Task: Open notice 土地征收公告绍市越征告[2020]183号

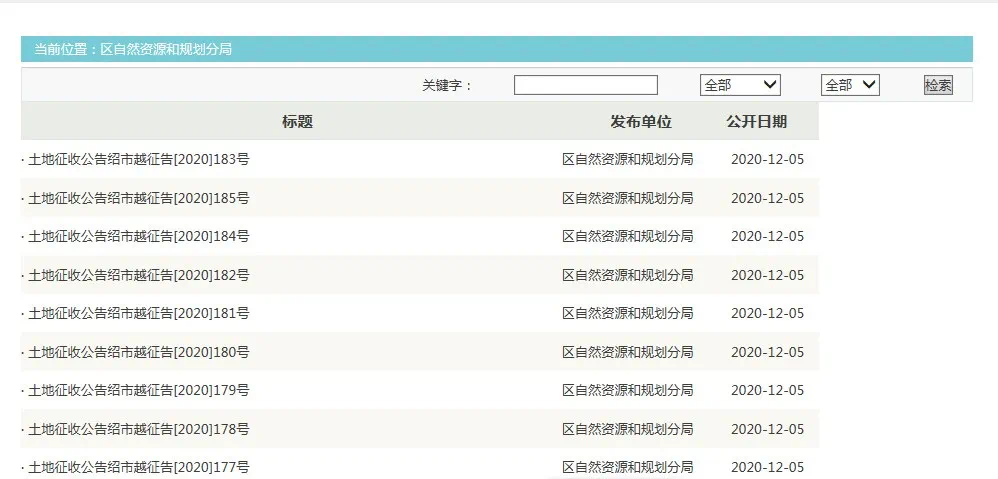Action: click(139, 159)
